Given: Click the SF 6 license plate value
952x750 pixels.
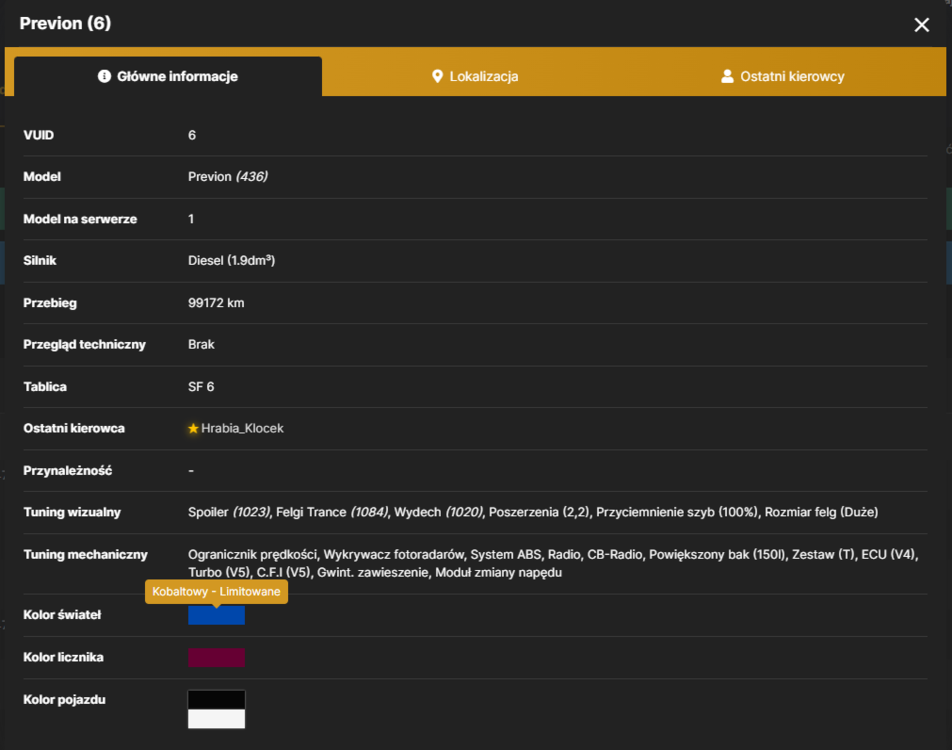Looking at the screenshot, I should pyautogui.click(x=201, y=387).
